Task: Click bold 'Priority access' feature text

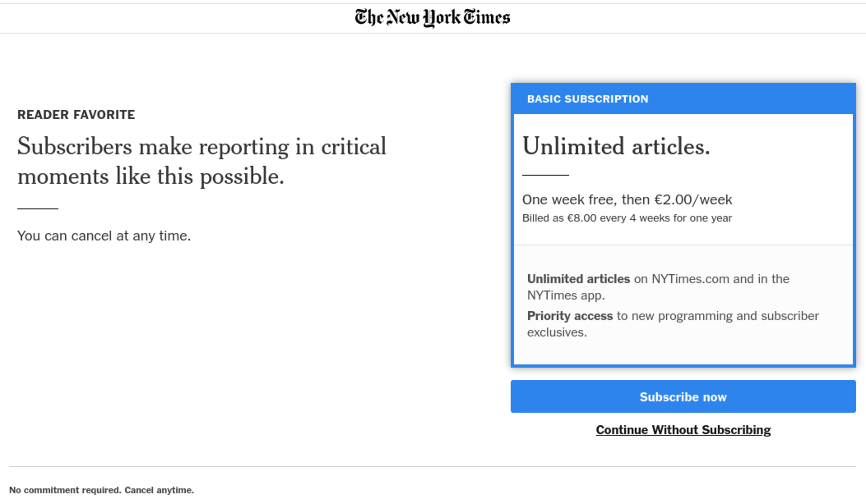Action: coord(569,316)
